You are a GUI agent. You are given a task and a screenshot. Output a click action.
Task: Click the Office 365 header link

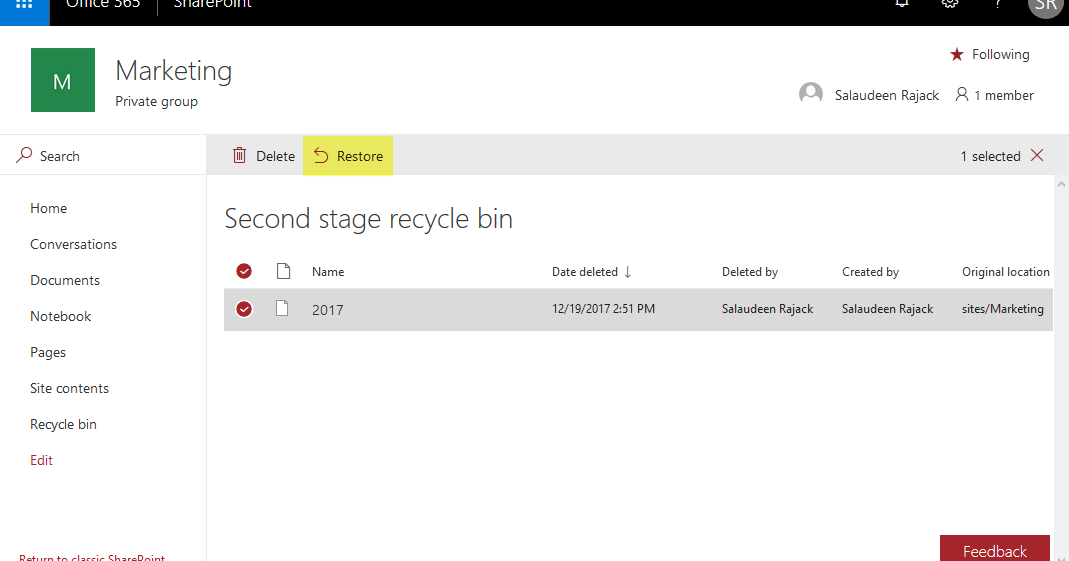(x=103, y=4)
